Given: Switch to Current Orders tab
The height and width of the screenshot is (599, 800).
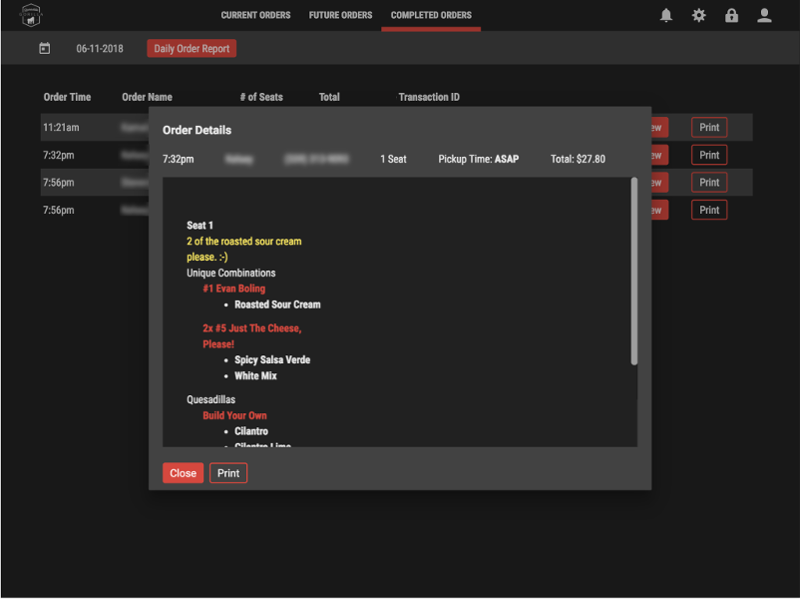Looking at the screenshot, I should (x=256, y=15).
